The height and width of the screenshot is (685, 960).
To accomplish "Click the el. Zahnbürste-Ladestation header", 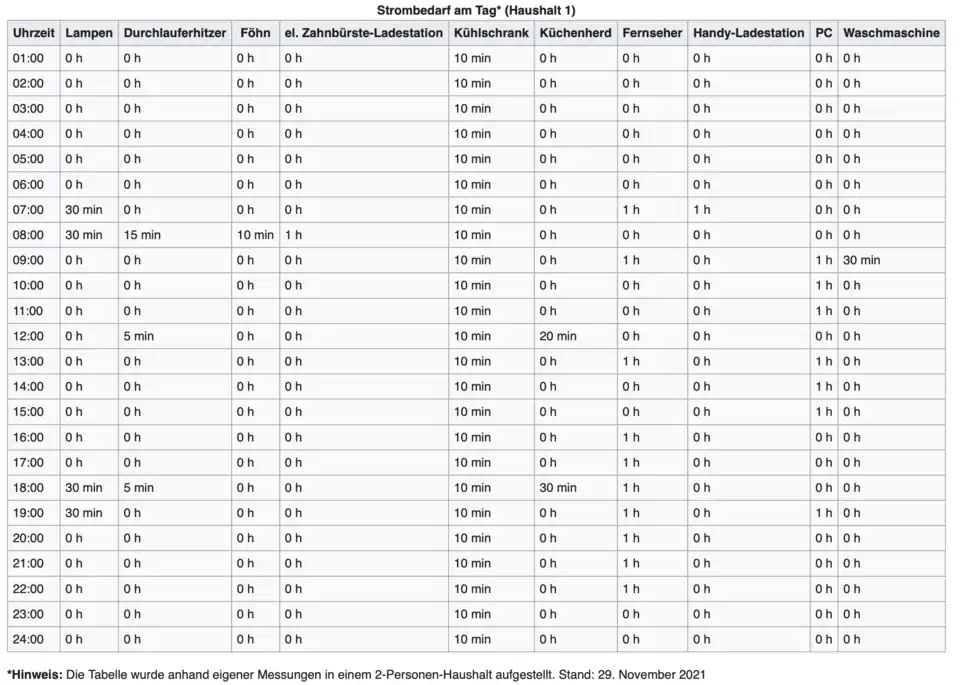I will click(363, 33).
